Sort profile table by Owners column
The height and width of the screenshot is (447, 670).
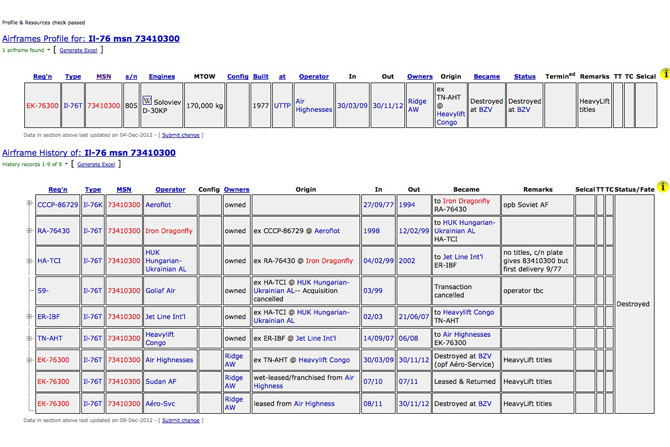(420, 76)
